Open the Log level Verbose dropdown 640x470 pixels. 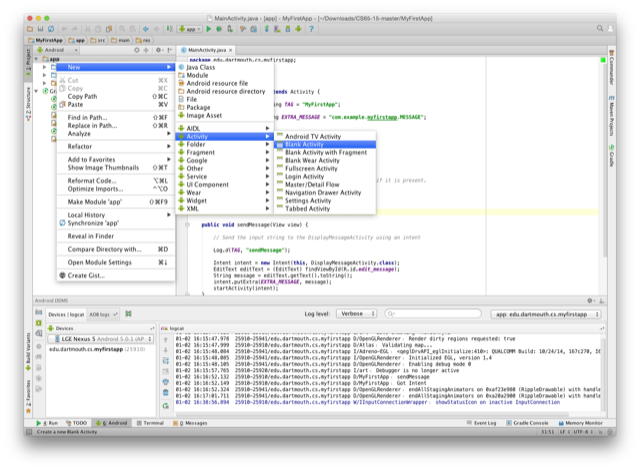pyautogui.click(x=356, y=314)
